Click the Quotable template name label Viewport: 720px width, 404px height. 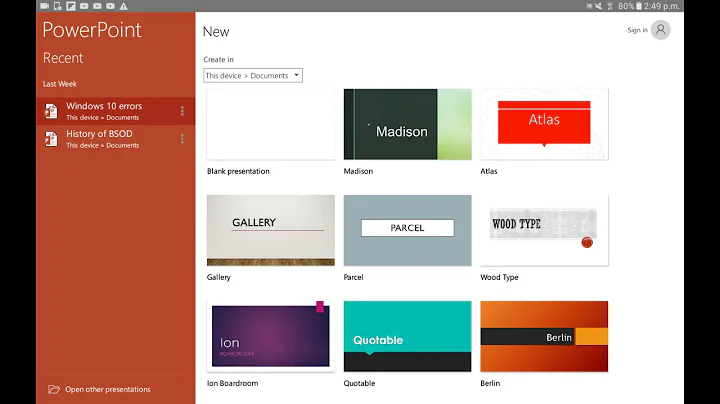tap(359, 383)
